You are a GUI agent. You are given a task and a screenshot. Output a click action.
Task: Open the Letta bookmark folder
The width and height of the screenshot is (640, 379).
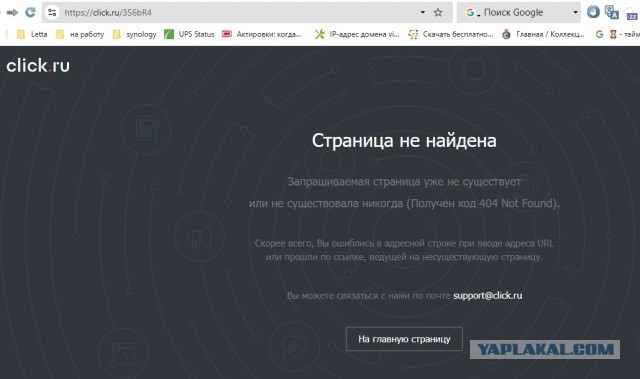tap(32, 34)
